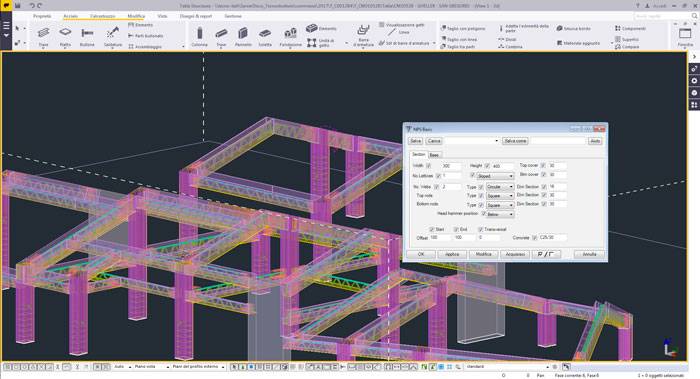Click Materiale aggiunto tool
Screen dimensions: 700x379
pos(578,43)
